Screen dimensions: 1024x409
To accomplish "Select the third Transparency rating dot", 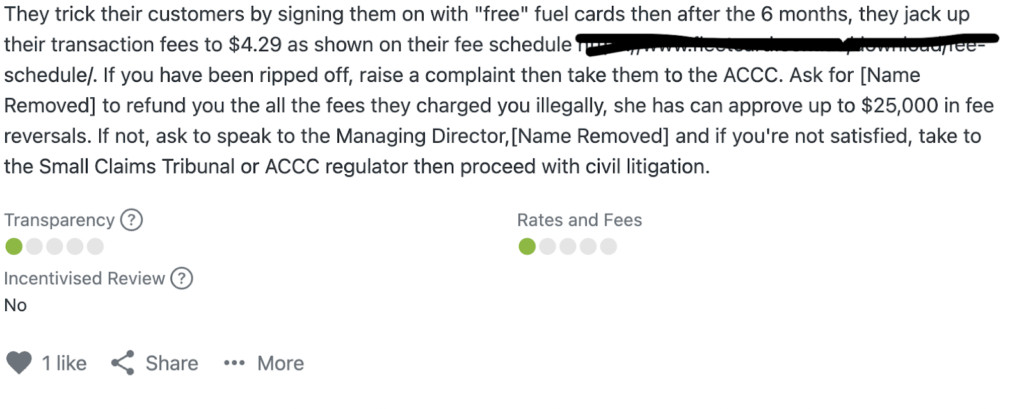I will pyautogui.click(x=55, y=246).
